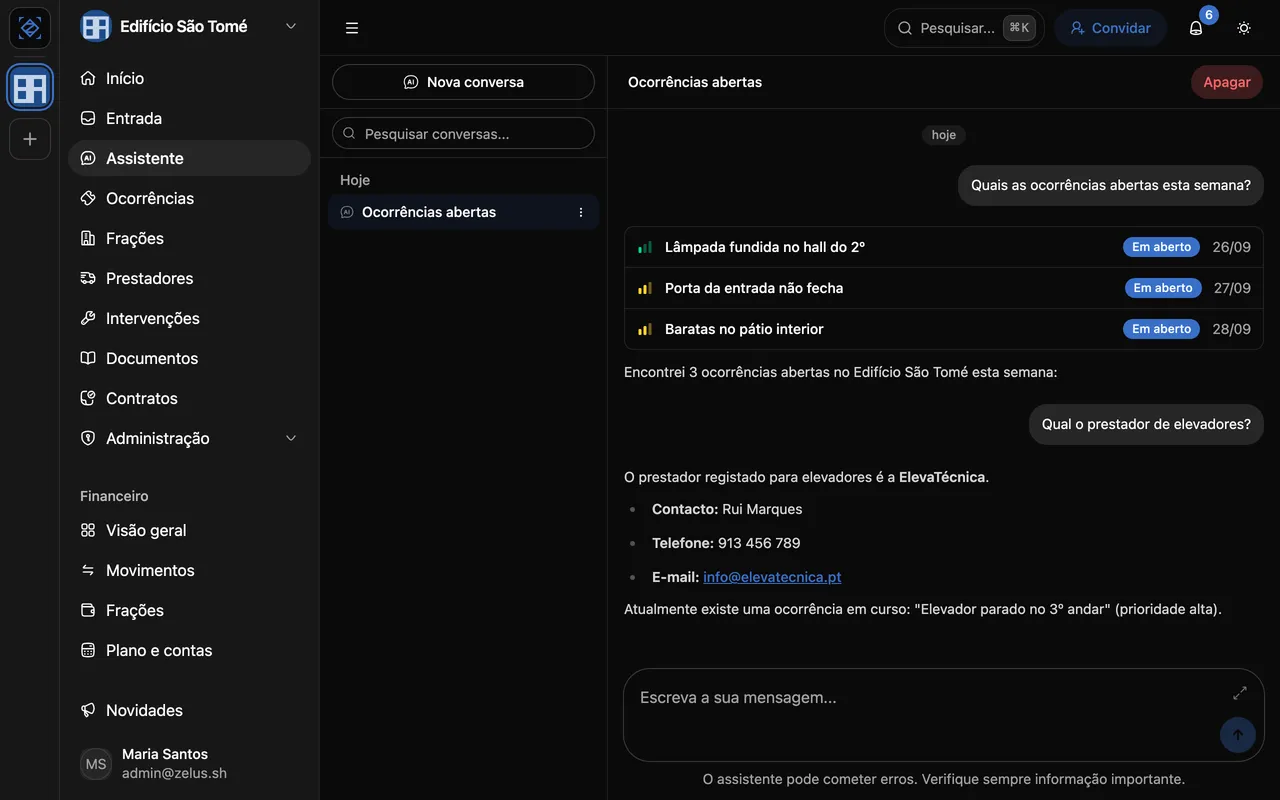Go to Início in the sidebar

point(189,78)
